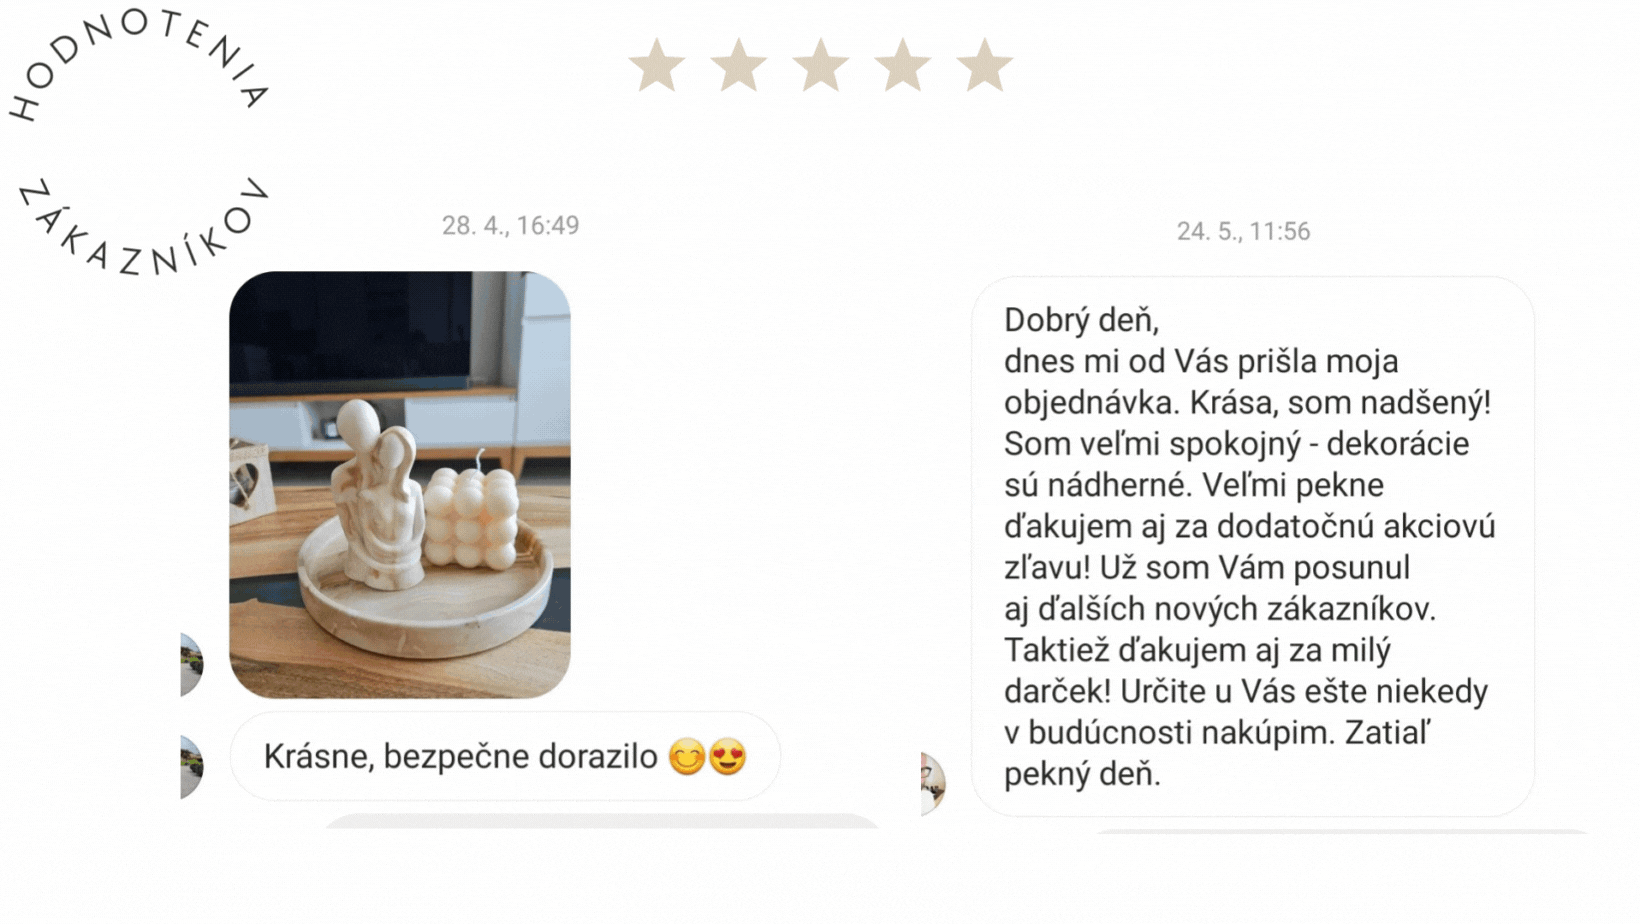Click the avatar beside 'Krásne, bezpečne dorazilo'
This screenshot has width=1640, height=924.
[x=191, y=767]
